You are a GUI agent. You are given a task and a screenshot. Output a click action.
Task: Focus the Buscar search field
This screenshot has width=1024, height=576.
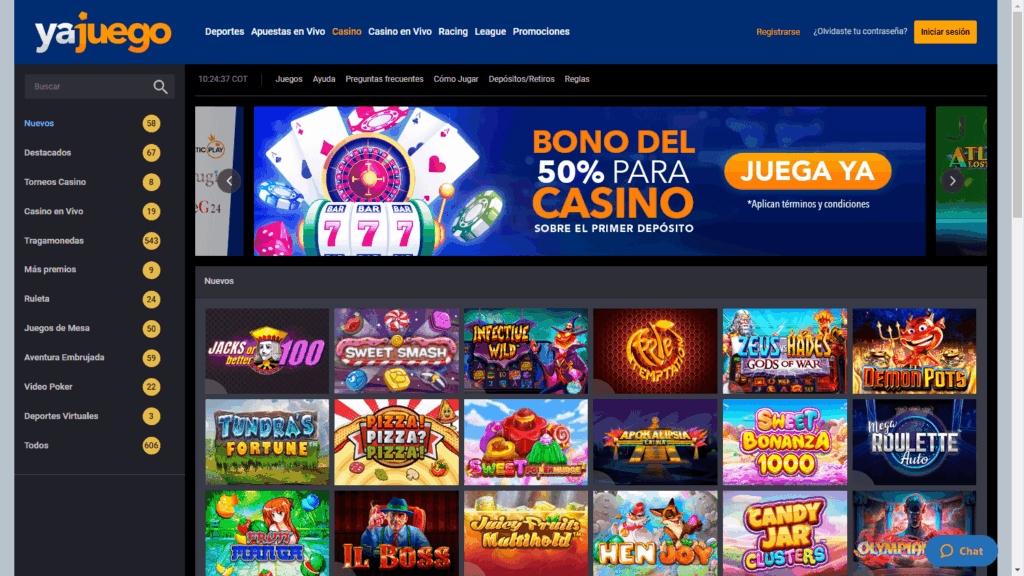[x=88, y=87]
